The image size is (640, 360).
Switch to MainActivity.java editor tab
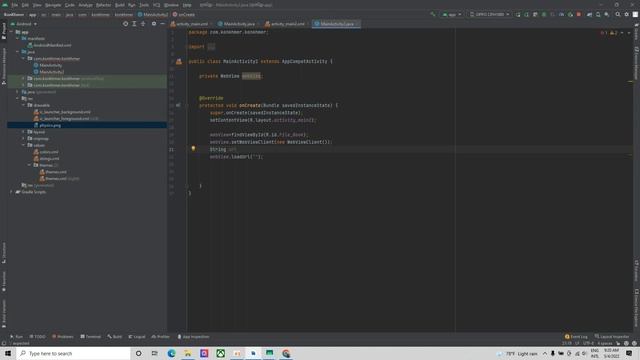click(x=237, y=24)
